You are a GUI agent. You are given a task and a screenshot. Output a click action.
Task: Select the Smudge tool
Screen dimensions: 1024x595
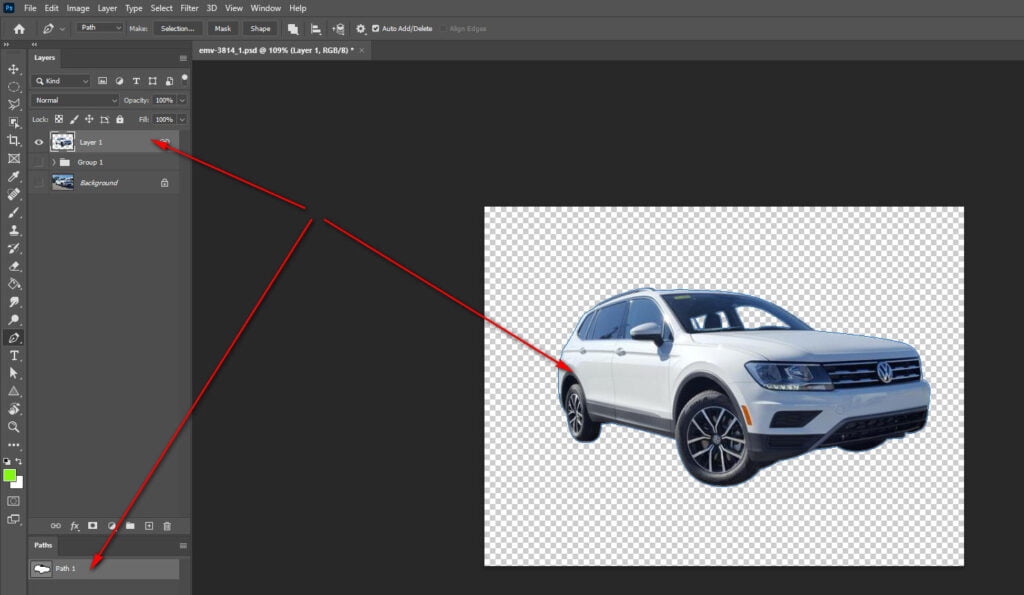[x=13, y=302]
